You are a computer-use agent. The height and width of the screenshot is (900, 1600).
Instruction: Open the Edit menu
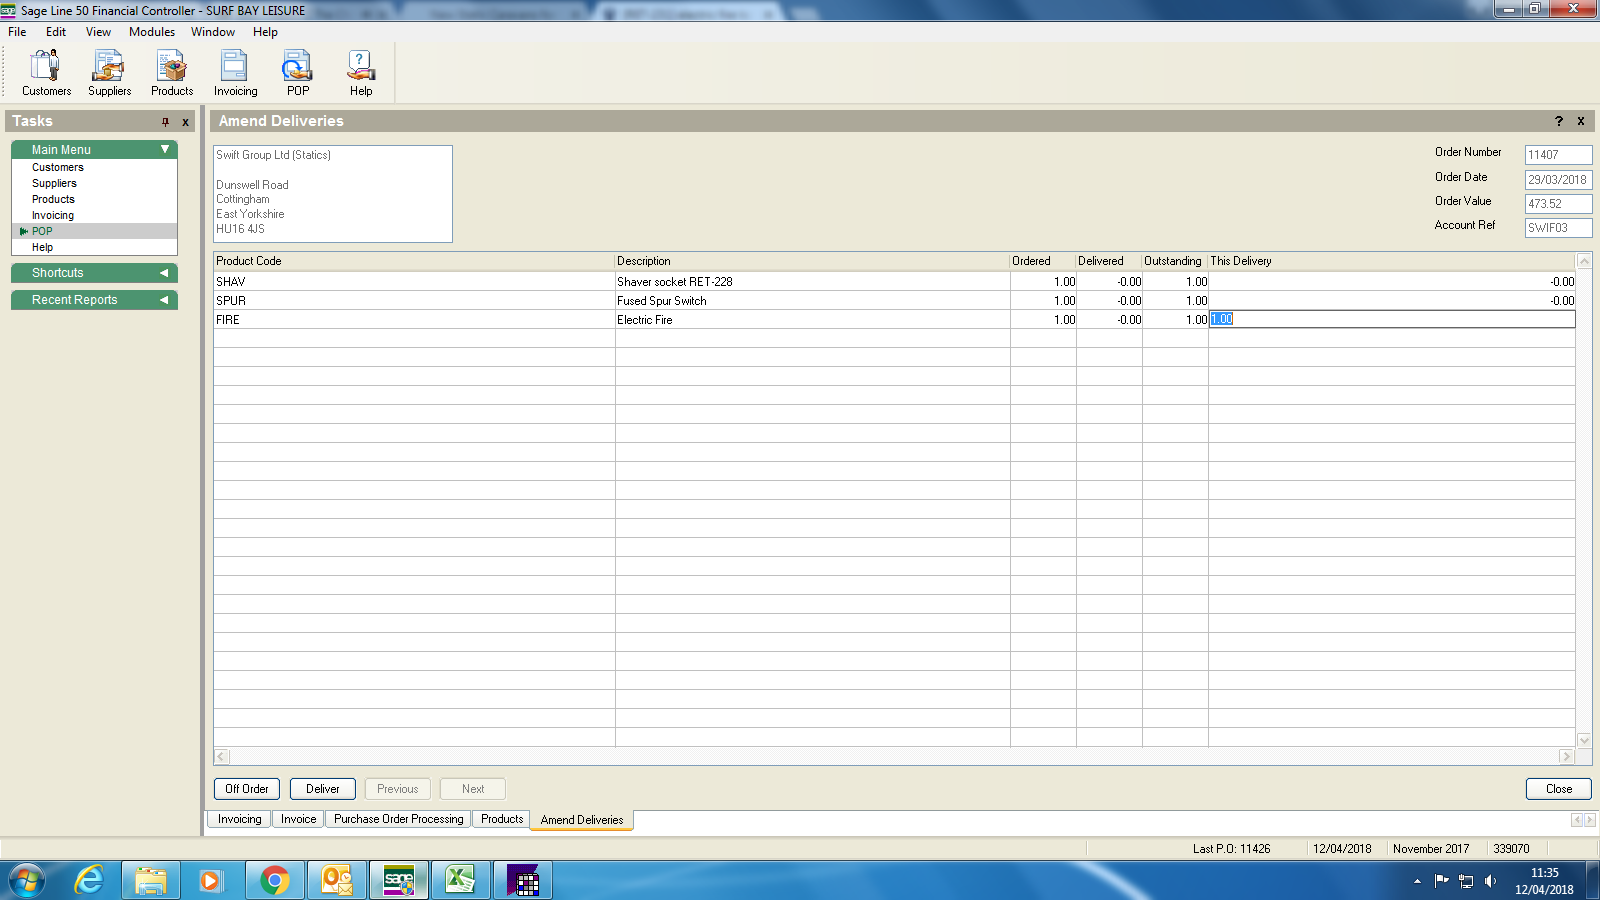(x=56, y=32)
